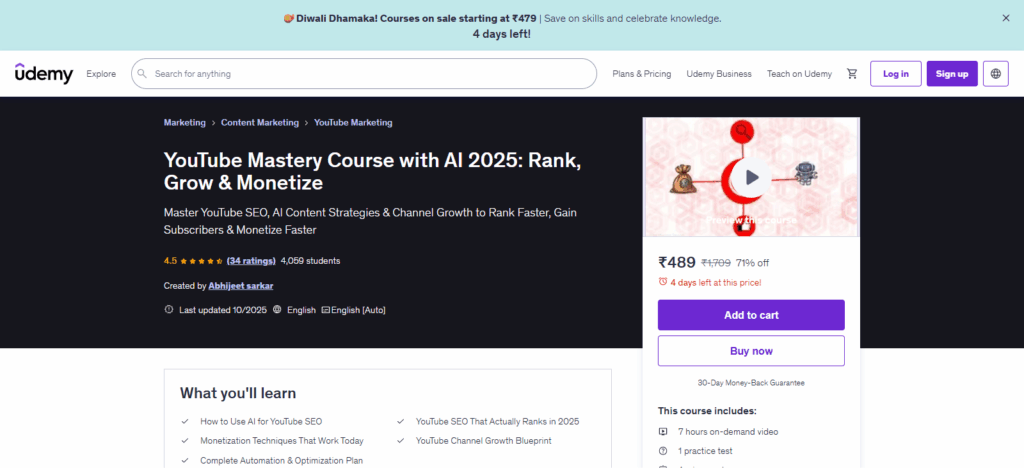
Task: View the 34 ratings link
Action: 251,261
